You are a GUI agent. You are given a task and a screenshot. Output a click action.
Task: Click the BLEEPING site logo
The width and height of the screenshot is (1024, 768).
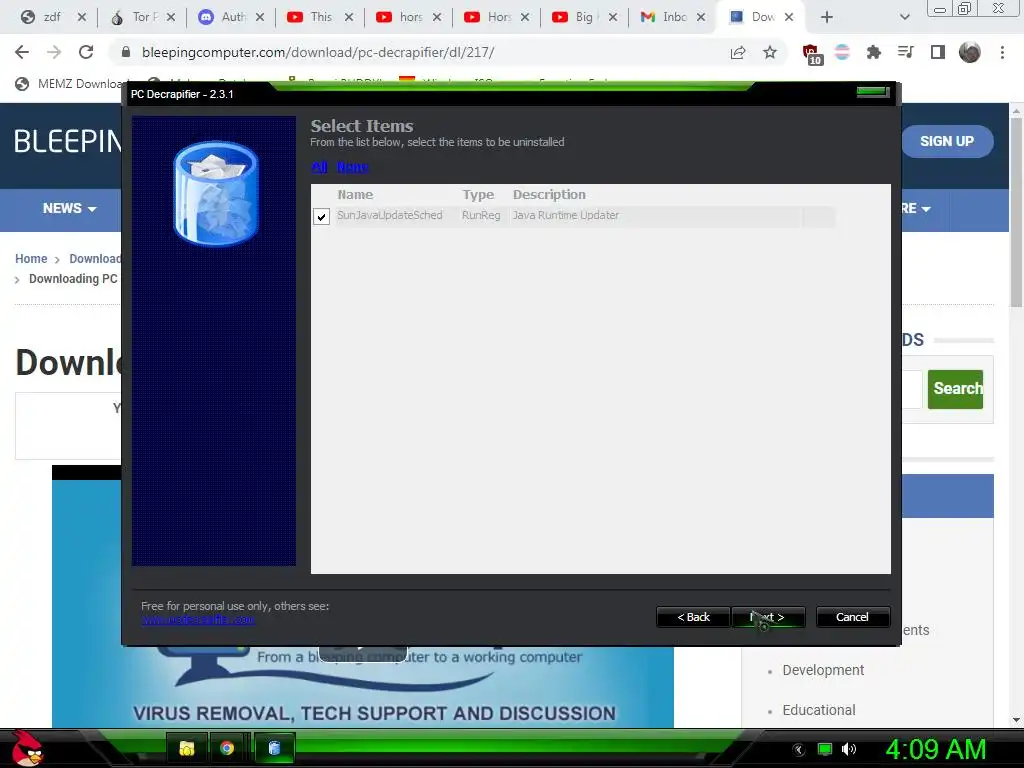(67, 141)
